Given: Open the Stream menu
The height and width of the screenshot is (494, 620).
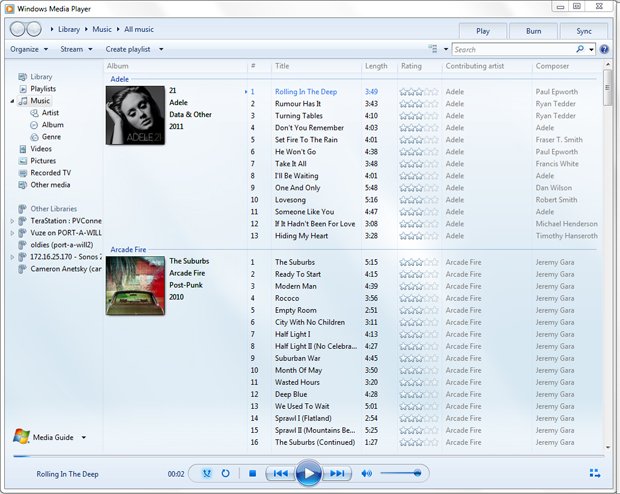Looking at the screenshot, I should [x=76, y=49].
